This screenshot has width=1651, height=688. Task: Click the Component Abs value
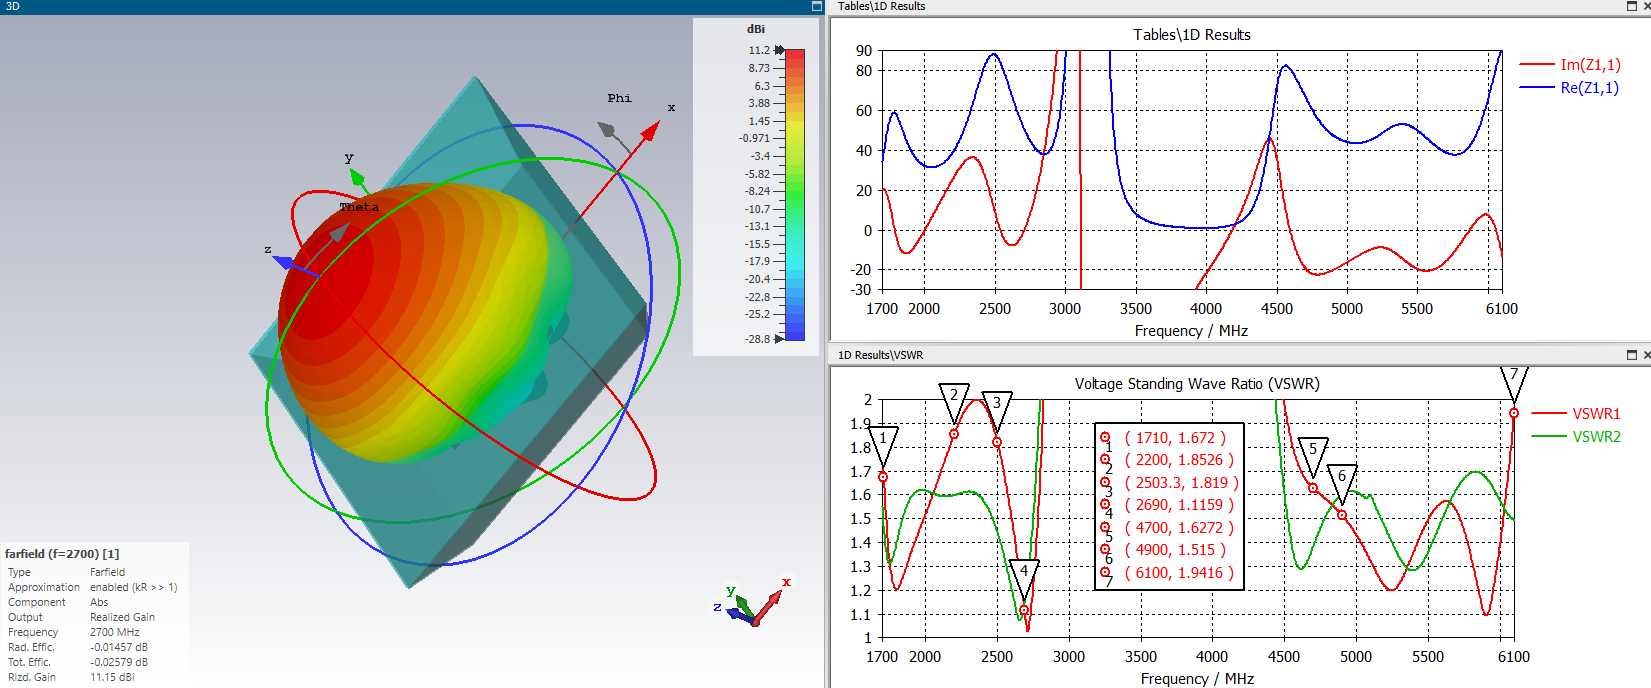[99, 602]
